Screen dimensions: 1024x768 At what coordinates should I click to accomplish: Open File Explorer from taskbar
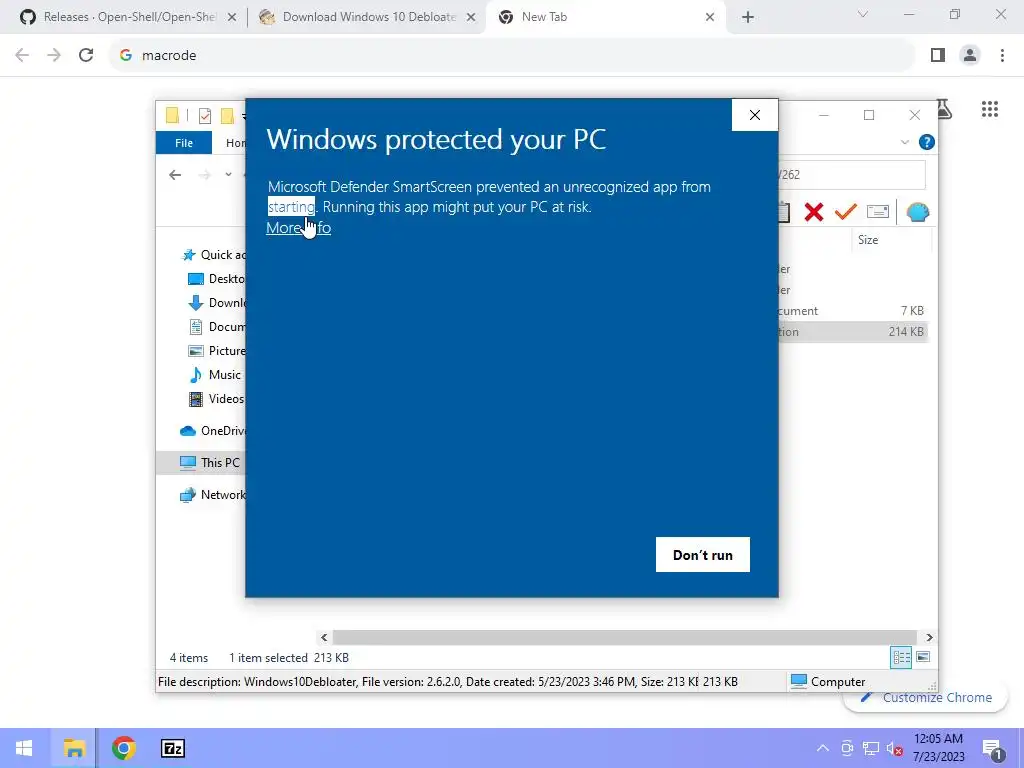74,748
